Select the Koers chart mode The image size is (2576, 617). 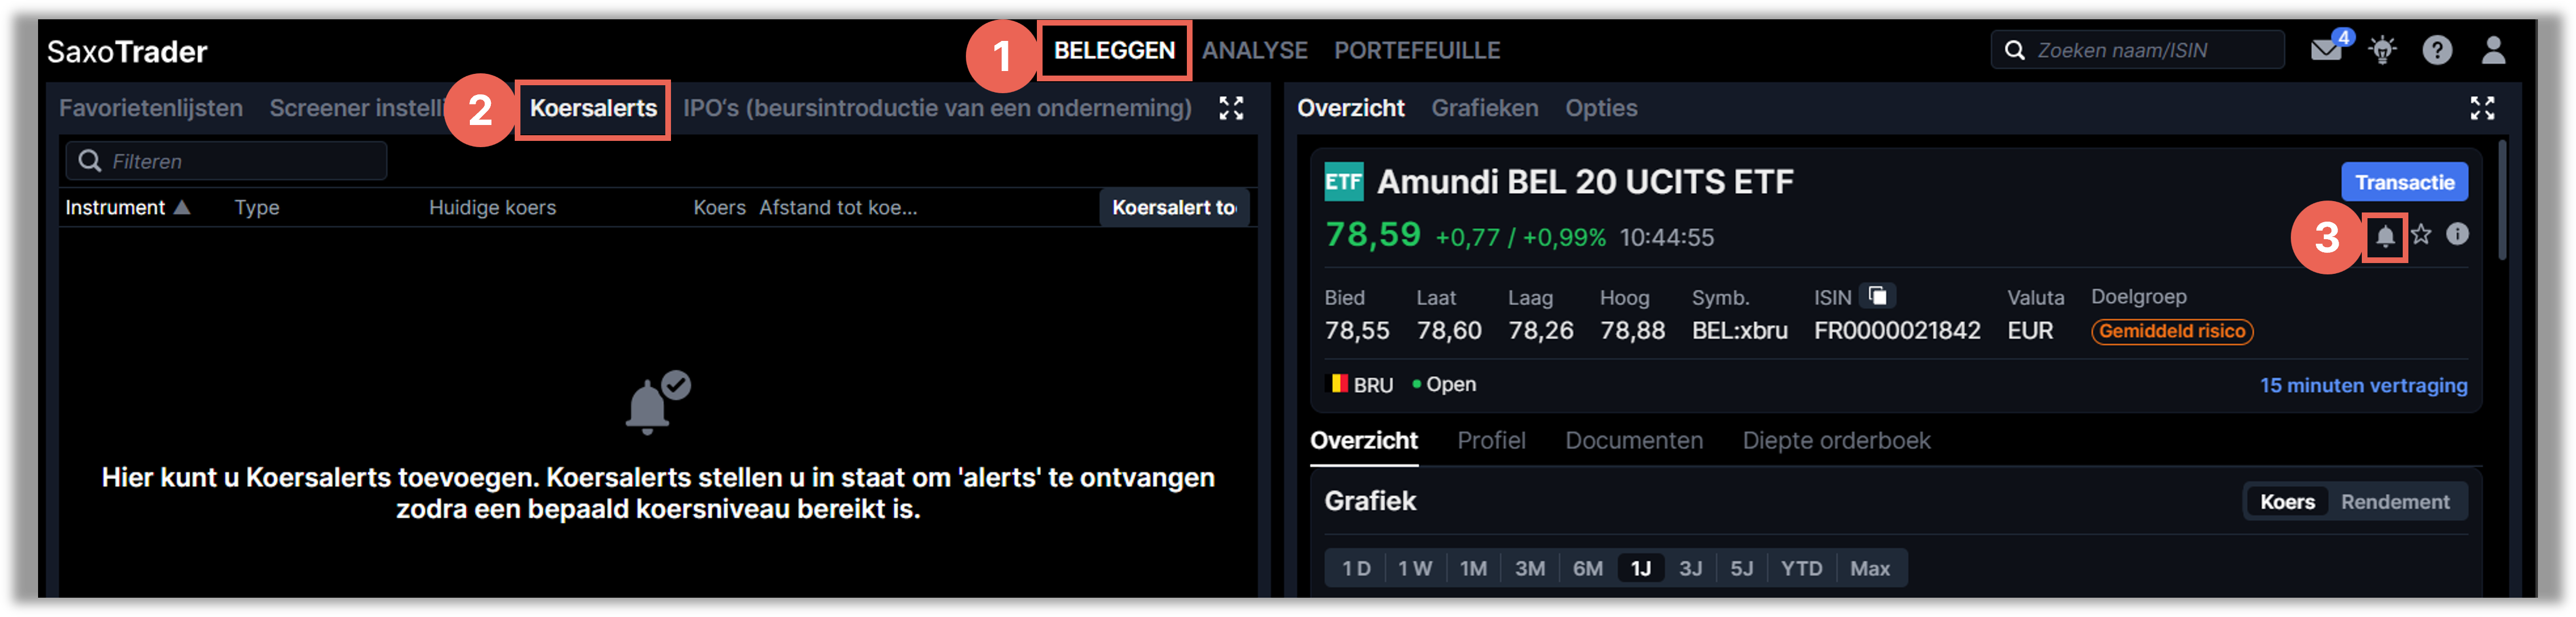click(2287, 501)
